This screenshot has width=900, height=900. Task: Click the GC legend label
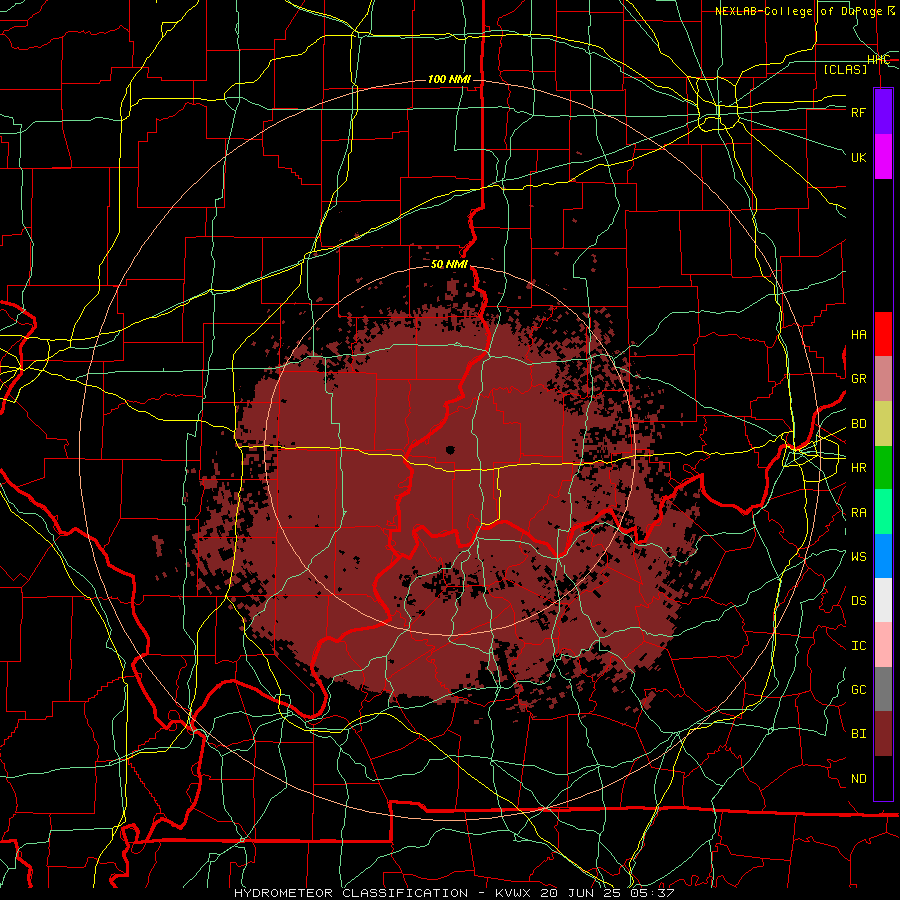coord(858,690)
